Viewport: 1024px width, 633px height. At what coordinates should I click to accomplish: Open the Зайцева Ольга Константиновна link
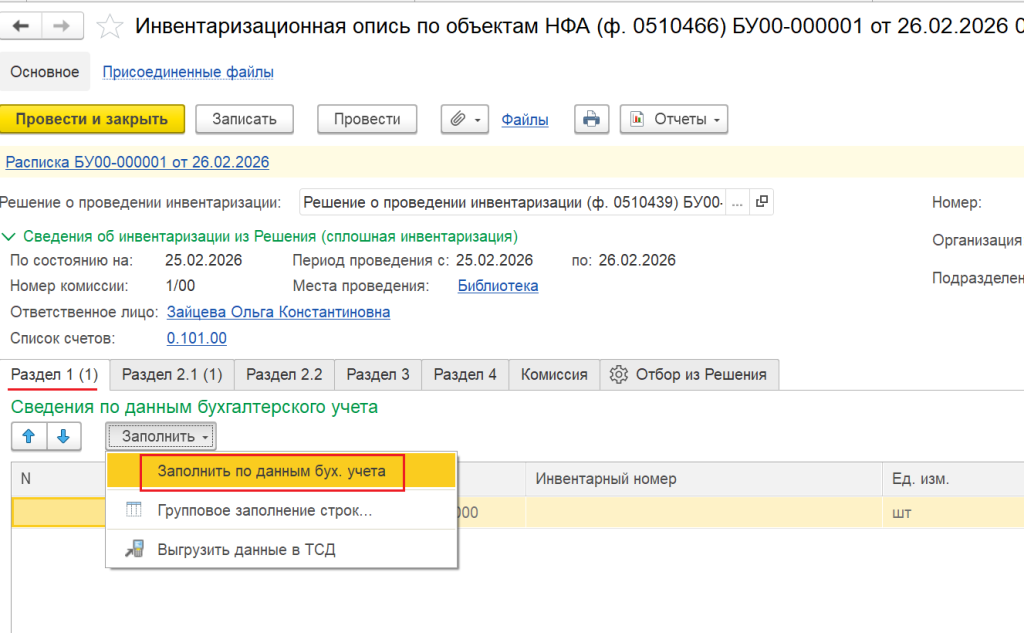click(x=278, y=312)
